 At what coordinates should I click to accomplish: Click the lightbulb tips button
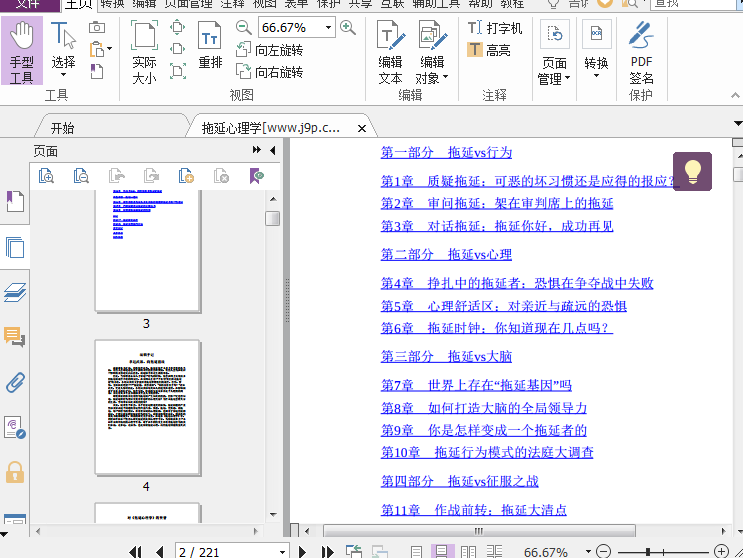pos(692,171)
